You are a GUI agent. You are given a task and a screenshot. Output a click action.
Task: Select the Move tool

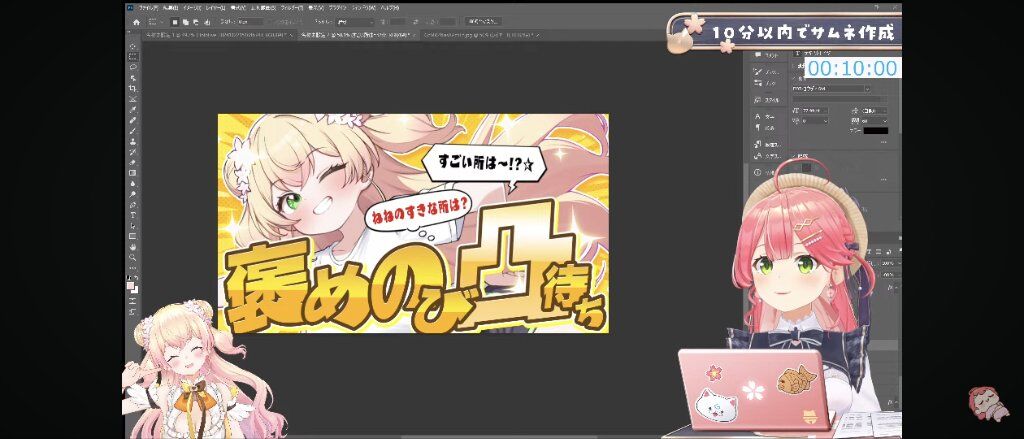coord(133,46)
